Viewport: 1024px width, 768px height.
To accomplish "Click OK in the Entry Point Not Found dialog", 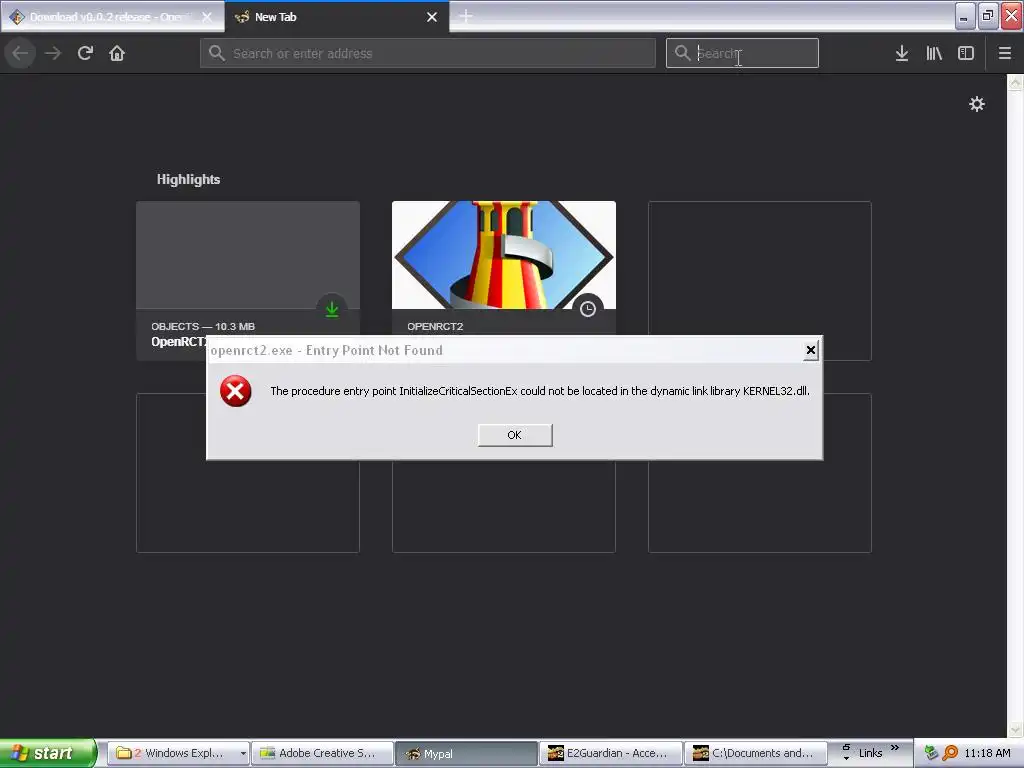I will click(515, 435).
